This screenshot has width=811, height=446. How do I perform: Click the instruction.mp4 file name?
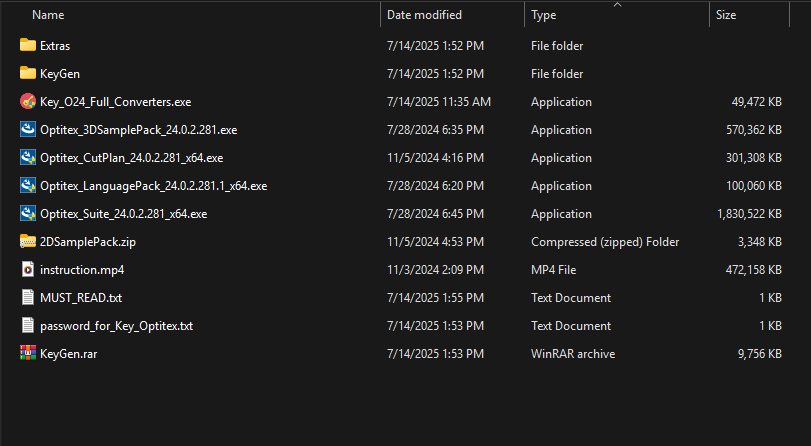[x=82, y=269]
